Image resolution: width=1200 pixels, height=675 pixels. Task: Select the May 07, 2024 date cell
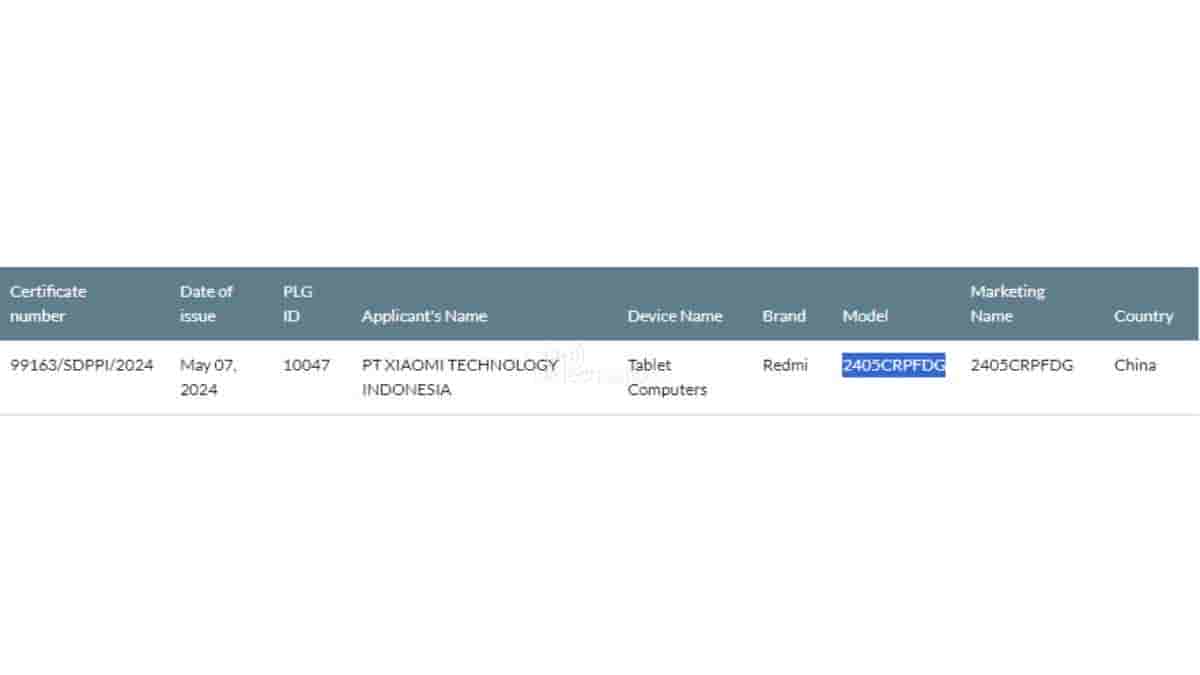click(208, 377)
